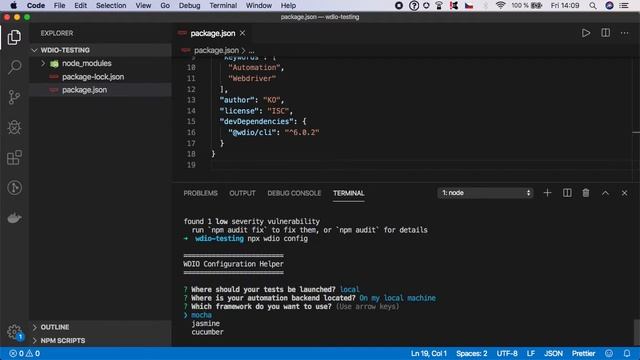Open the Extensions view
The height and width of the screenshot is (360, 640).
(14, 158)
